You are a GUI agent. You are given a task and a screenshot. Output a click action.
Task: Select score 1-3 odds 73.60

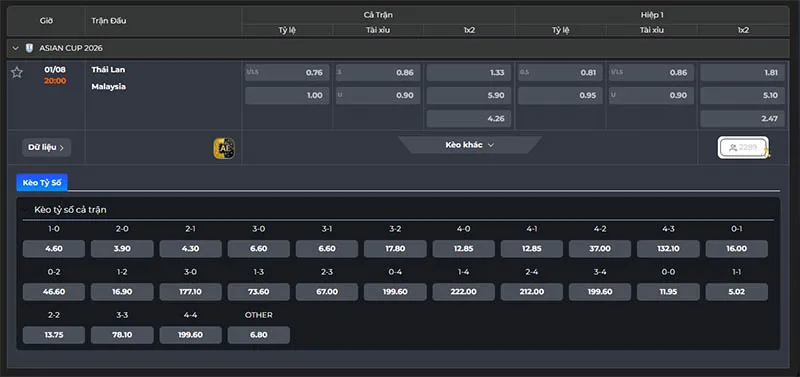[x=259, y=292]
